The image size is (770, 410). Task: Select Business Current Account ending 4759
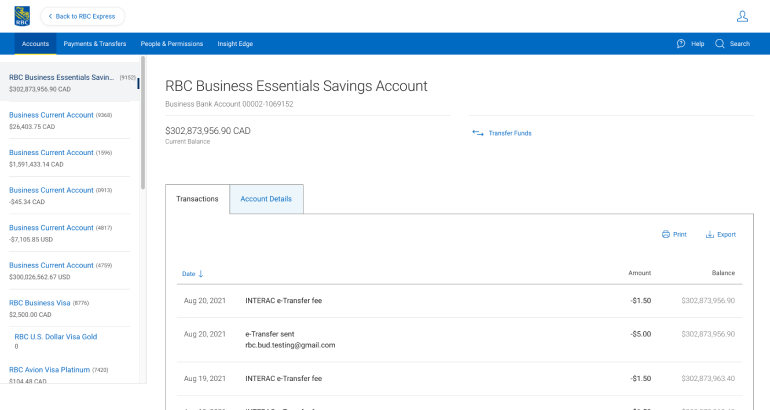pyautogui.click(x=51, y=265)
